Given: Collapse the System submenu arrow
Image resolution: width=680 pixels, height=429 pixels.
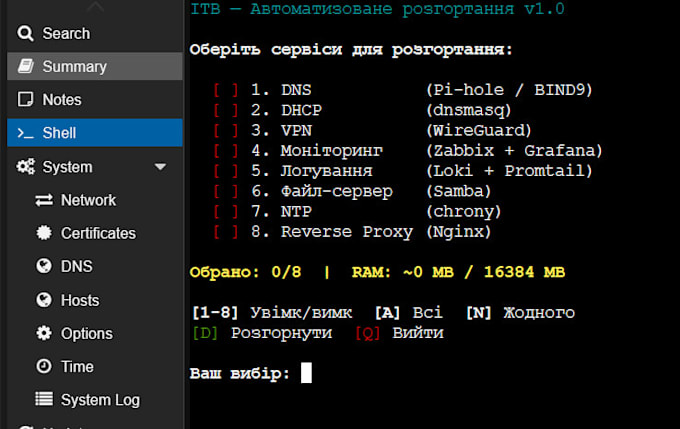Looking at the screenshot, I should point(160,167).
